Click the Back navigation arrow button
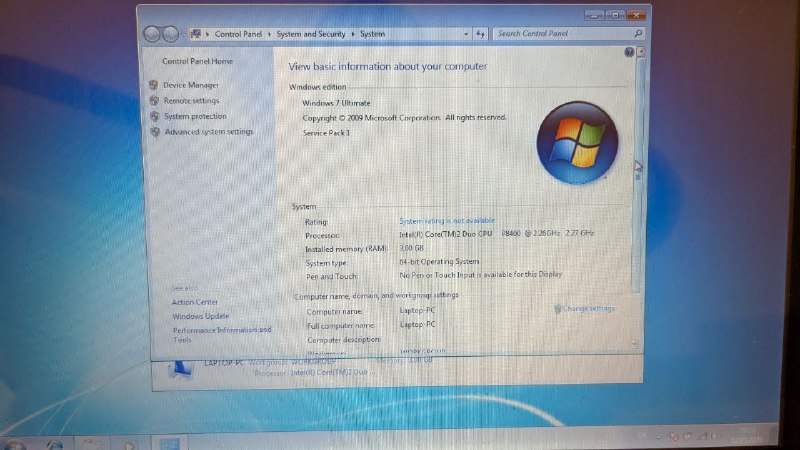The image size is (800, 450). [x=152, y=34]
